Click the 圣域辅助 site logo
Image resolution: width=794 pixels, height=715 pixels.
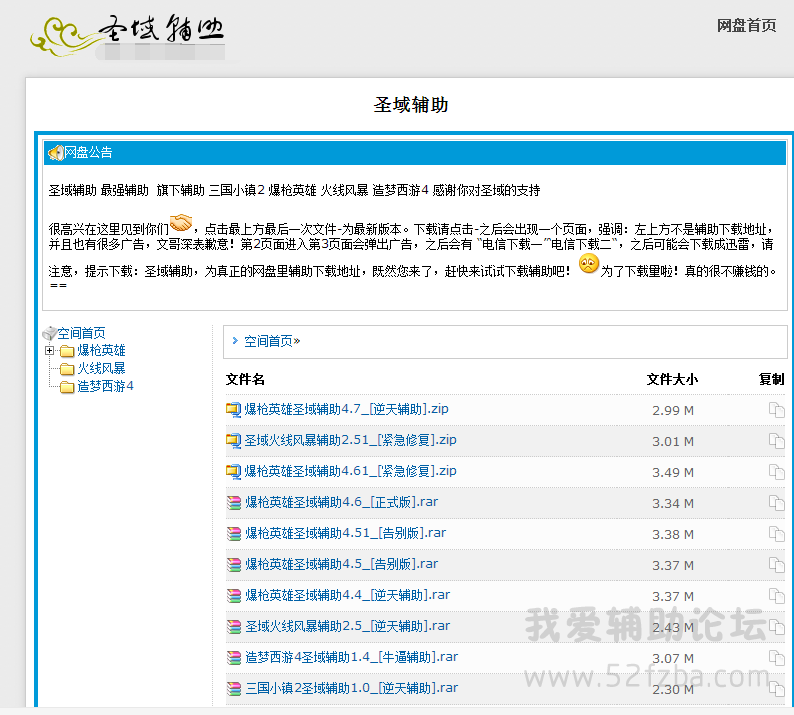pos(127,34)
